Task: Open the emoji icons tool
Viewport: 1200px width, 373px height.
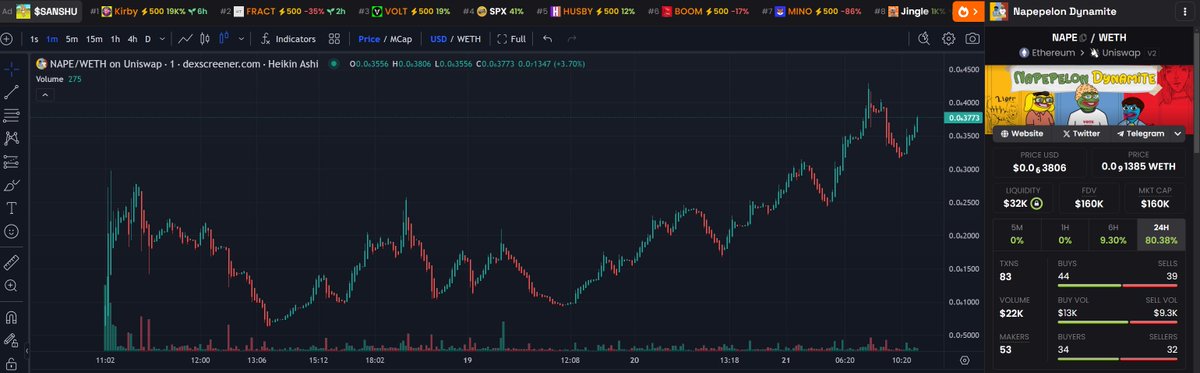Action: [12, 231]
